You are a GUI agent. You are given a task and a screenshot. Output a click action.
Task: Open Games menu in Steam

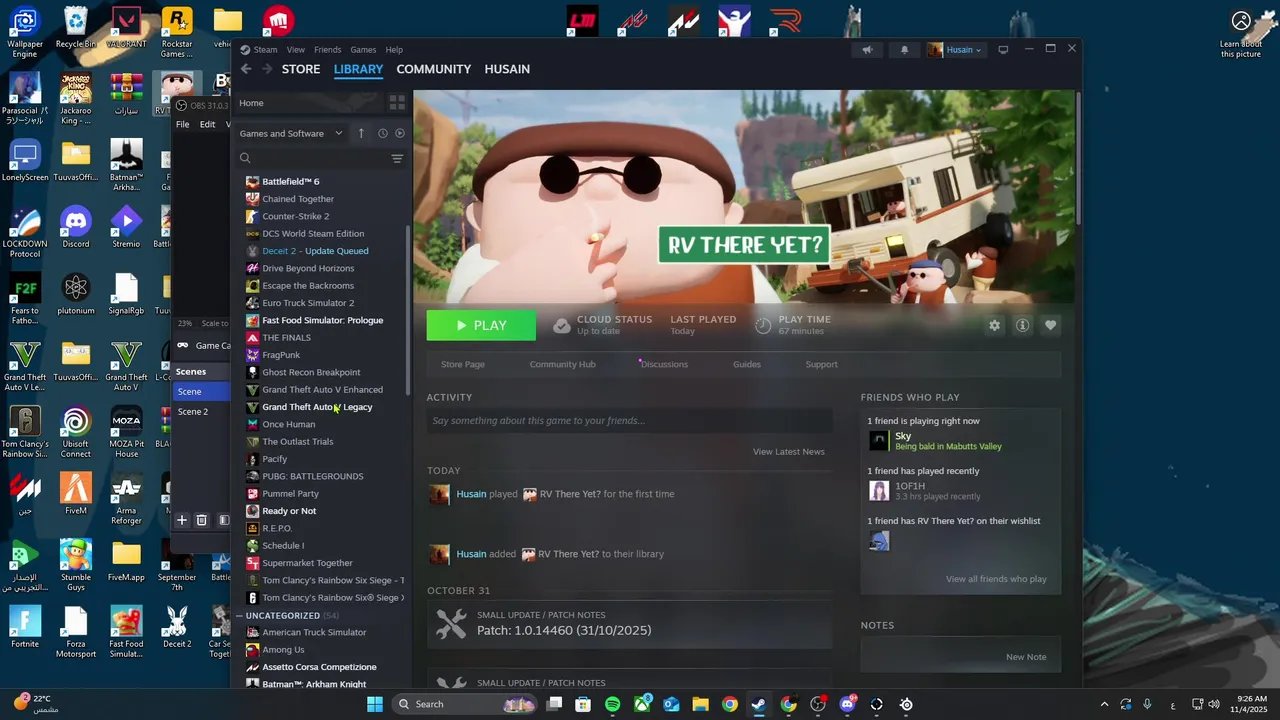tap(363, 50)
